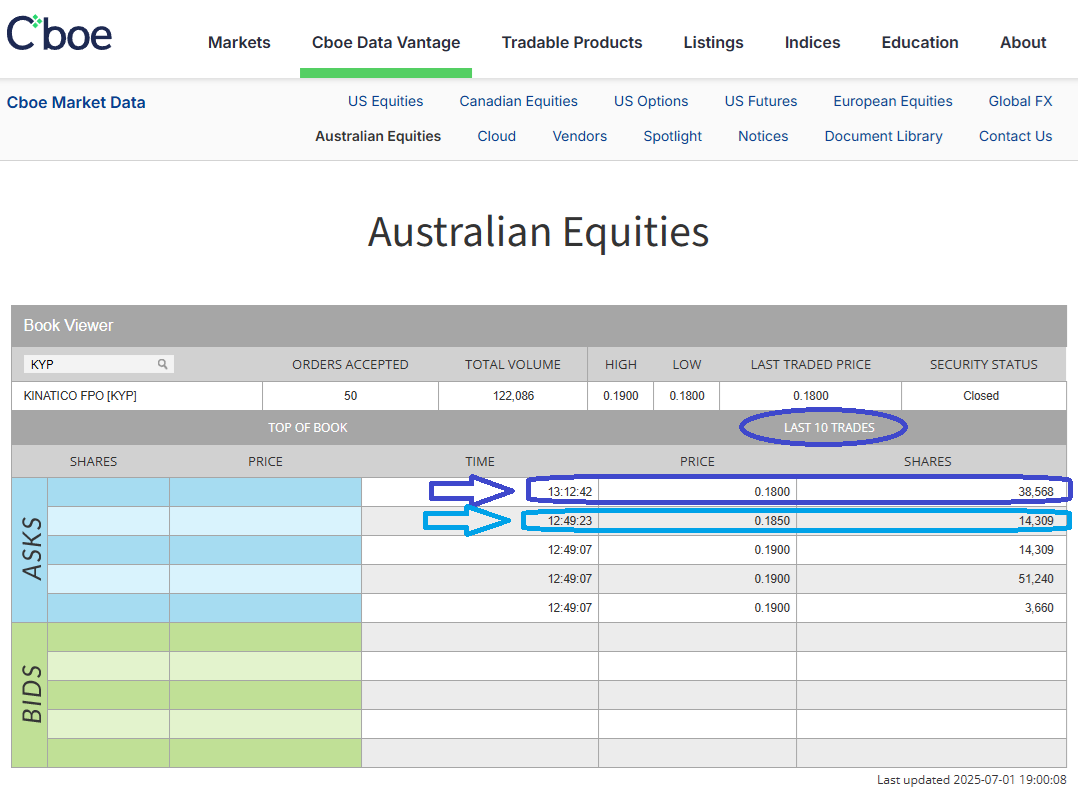Screen dimensions: 1078x793
Task: Open the Tradable Products menu
Action: (572, 42)
